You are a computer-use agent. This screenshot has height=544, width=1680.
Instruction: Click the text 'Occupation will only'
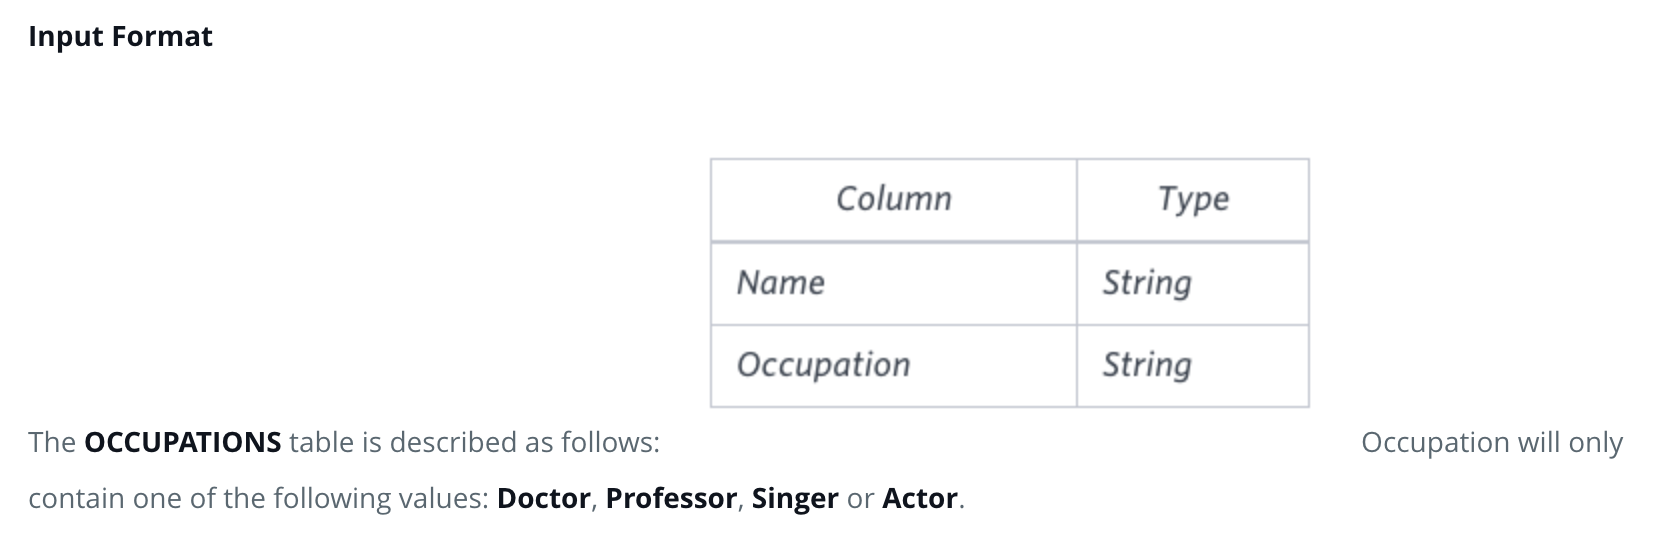(1492, 442)
